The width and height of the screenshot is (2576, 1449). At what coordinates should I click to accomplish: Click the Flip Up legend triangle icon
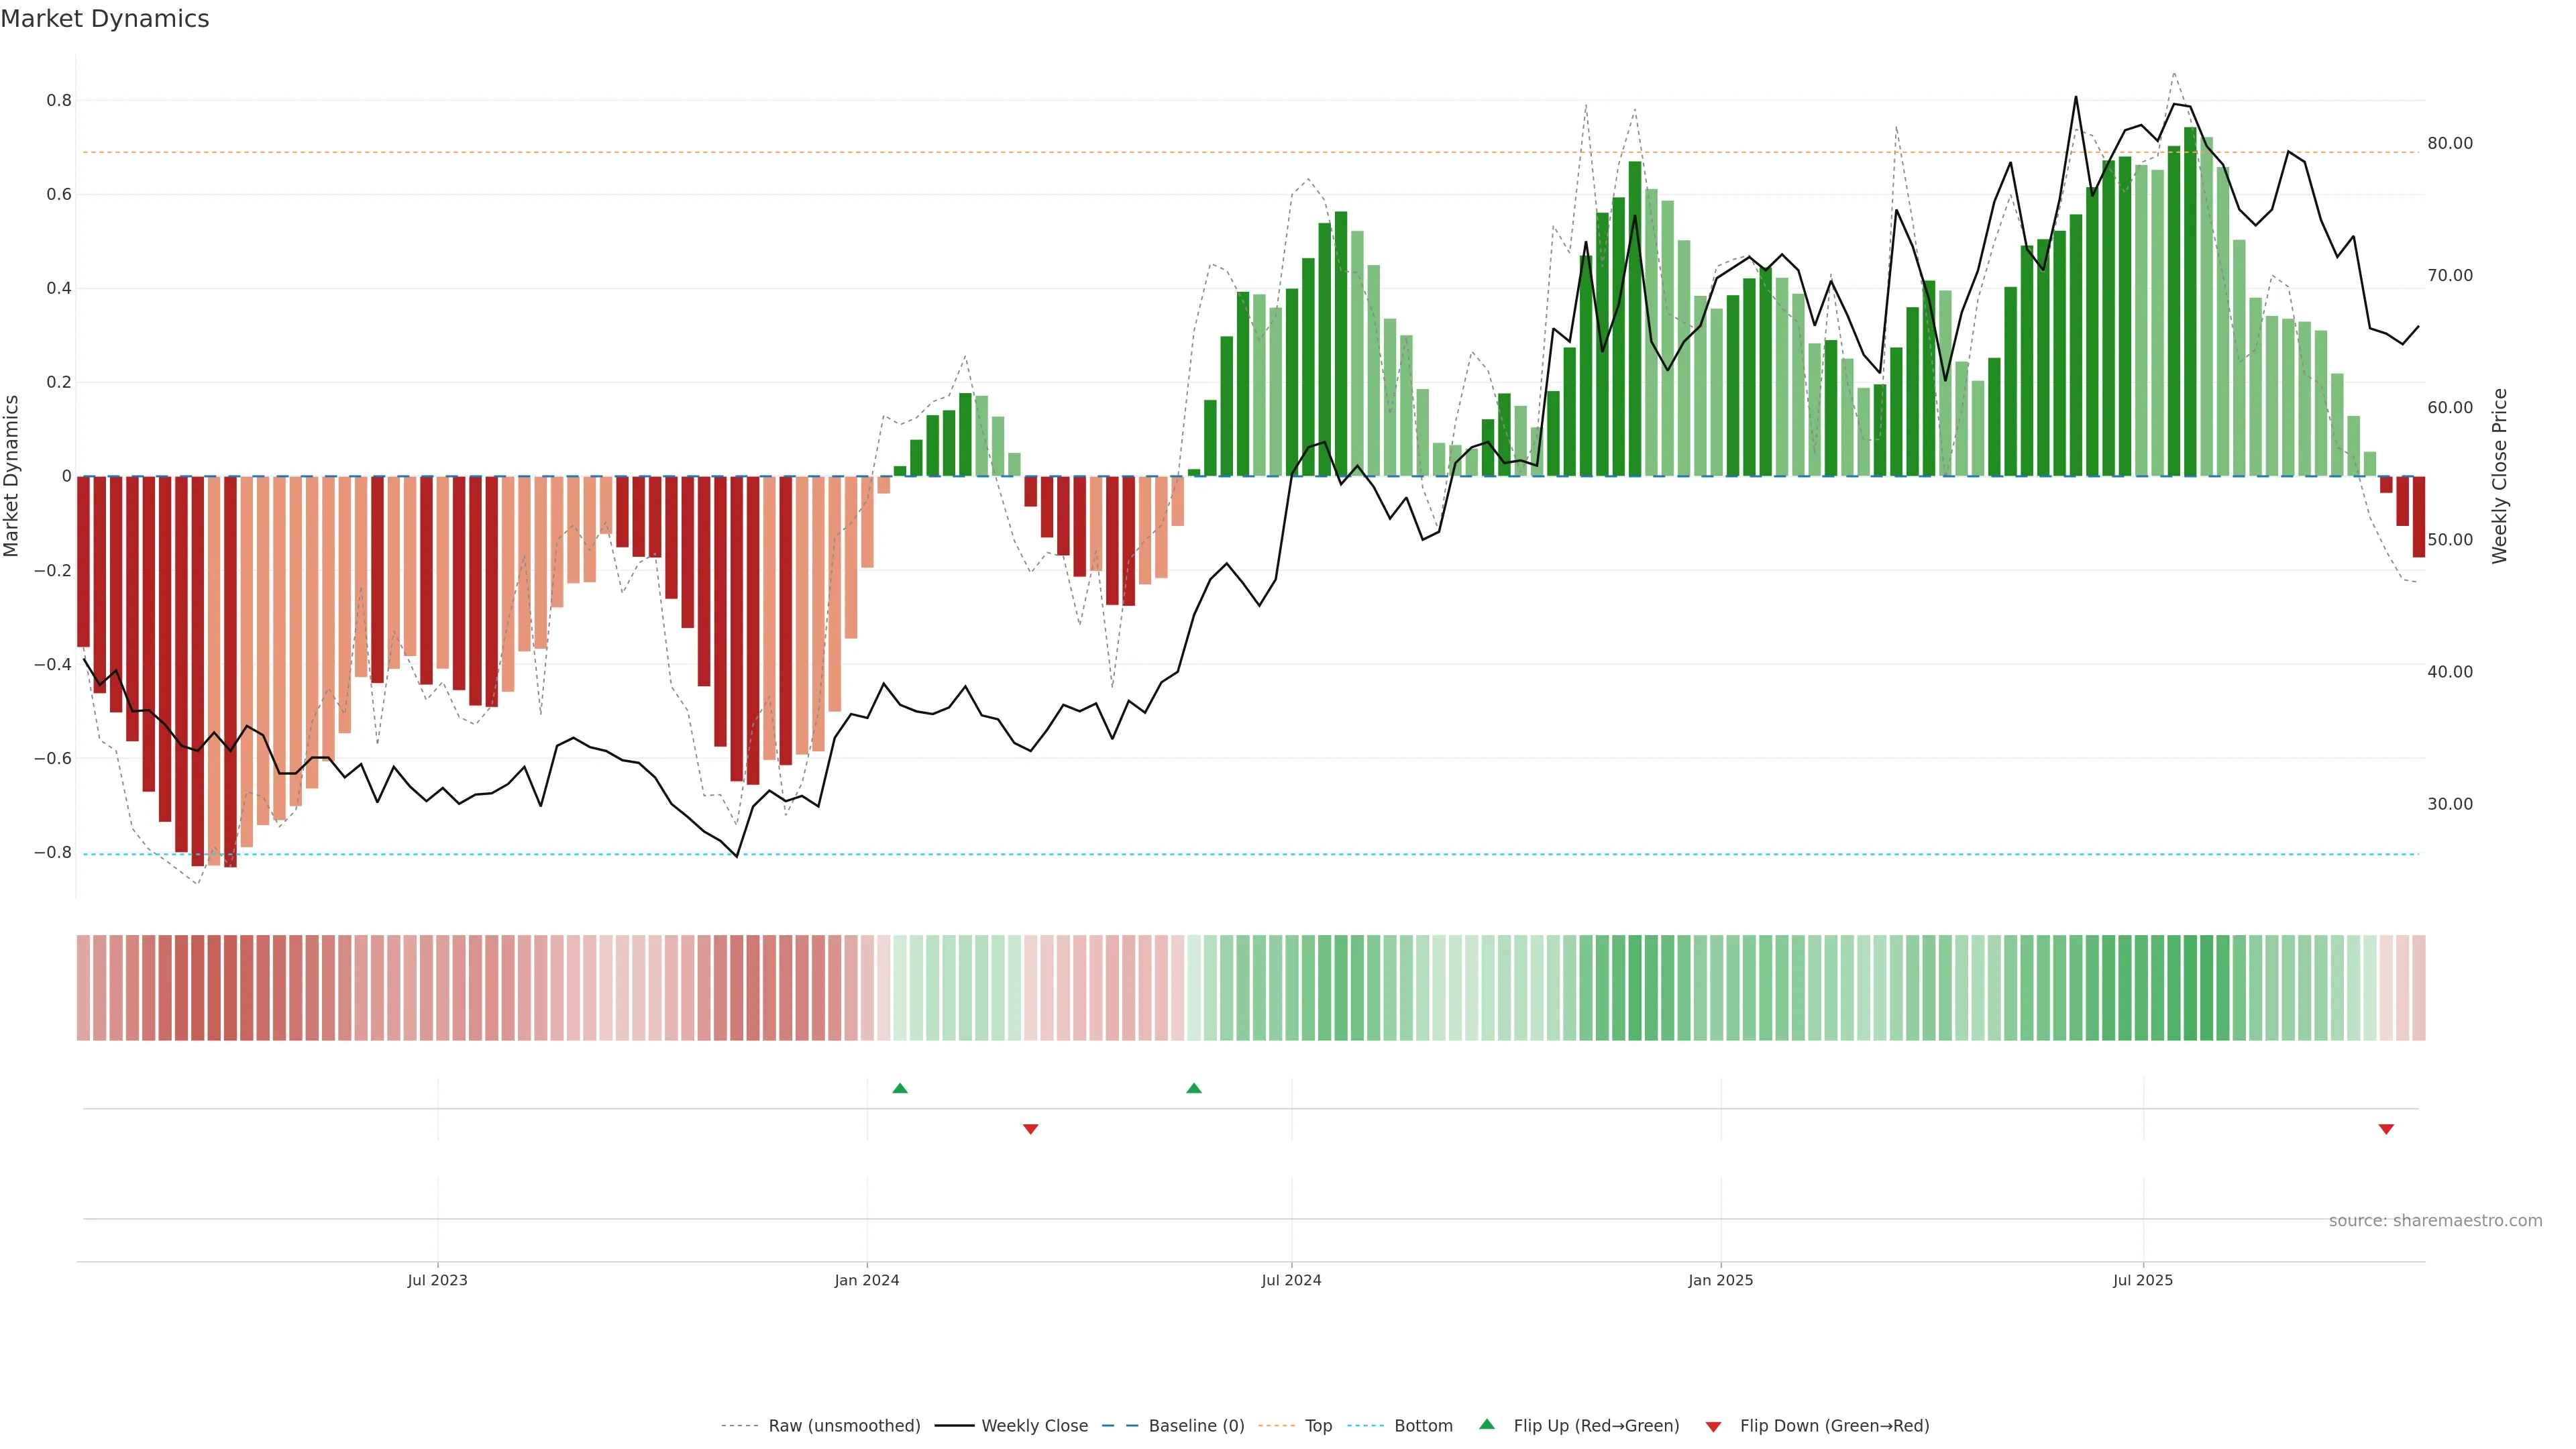click(x=1487, y=1425)
